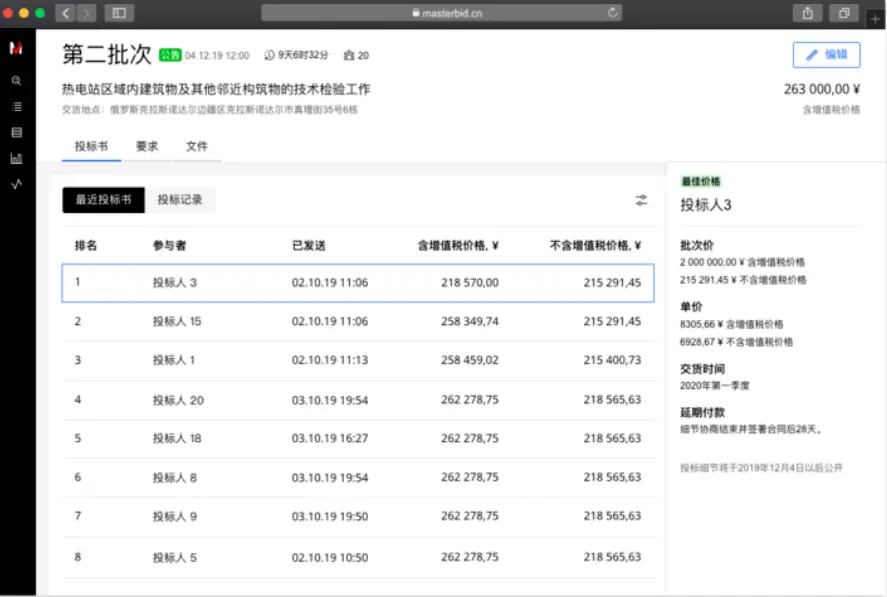Viewport: 887px width, 597px height.
Task: Click the Masterbid logo in sidebar
Action: (x=16, y=49)
